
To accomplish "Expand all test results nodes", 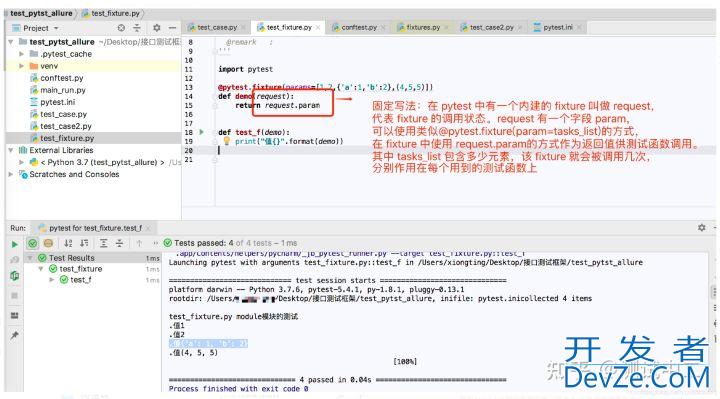I will pos(104,243).
